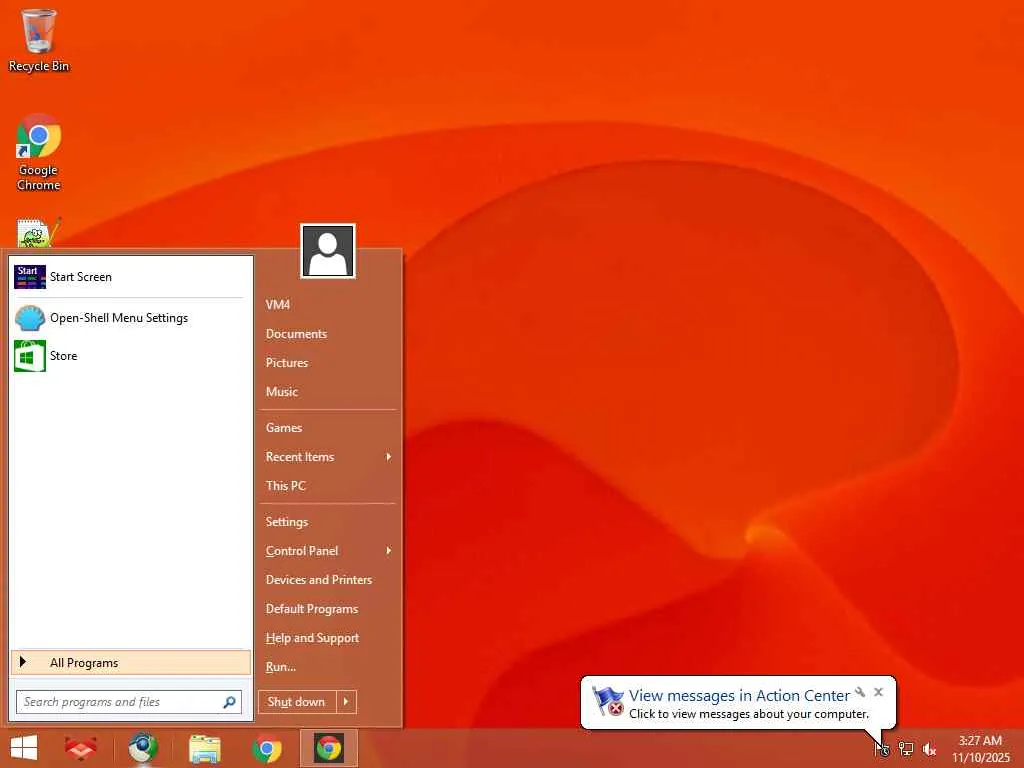Open the Shut down options arrow
This screenshot has height=768, width=1024.
click(x=346, y=702)
